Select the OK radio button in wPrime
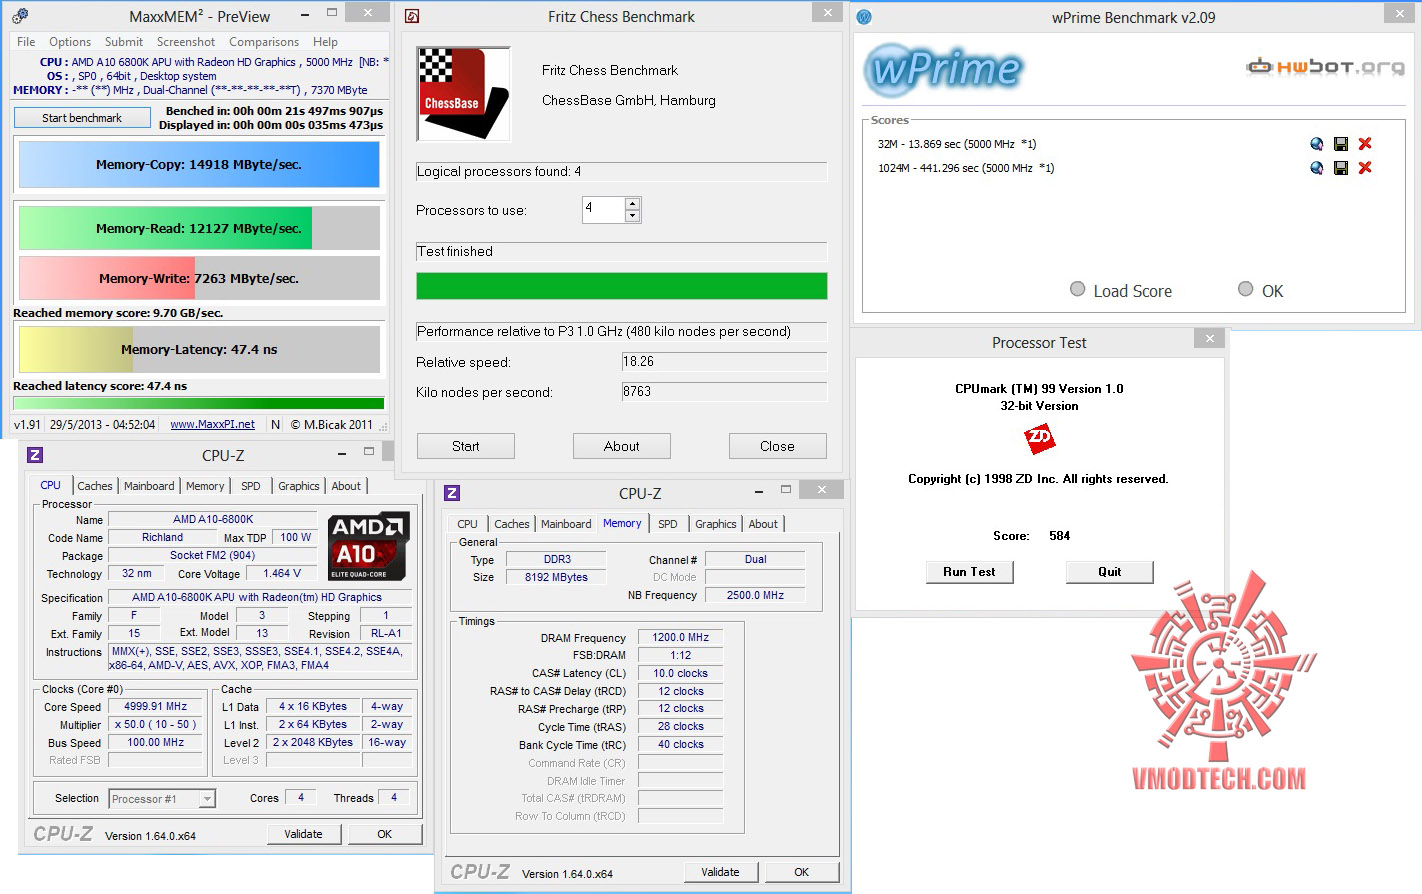Viewport: 1422px width, 894px height. (x=1245, y=289)
